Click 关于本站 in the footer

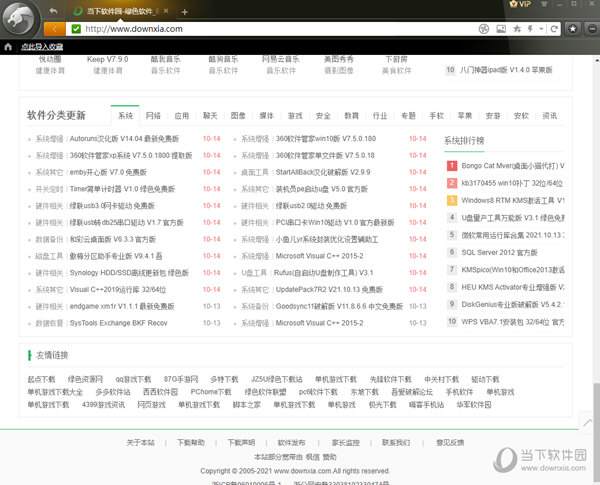coord(140,443)
